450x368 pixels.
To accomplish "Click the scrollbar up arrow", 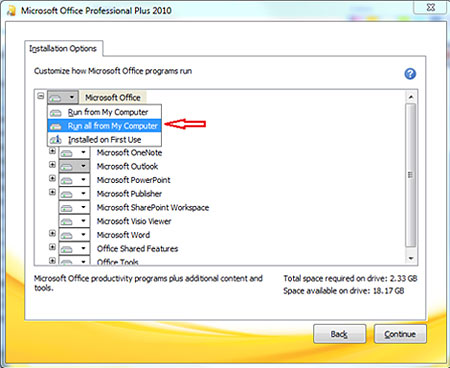I will (411, 97).
